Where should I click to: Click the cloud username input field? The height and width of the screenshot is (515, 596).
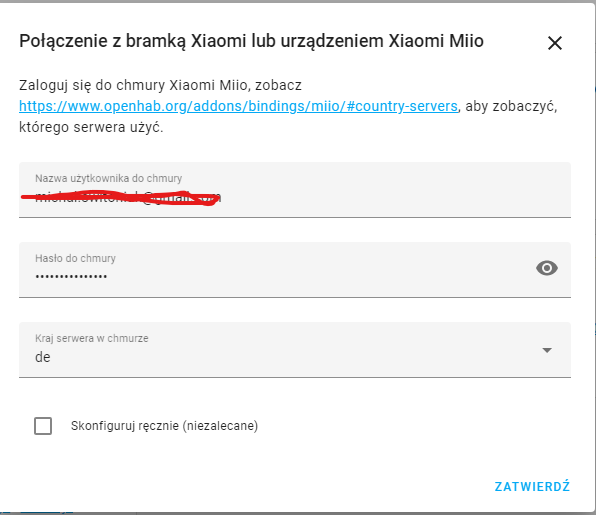point(295,190)
